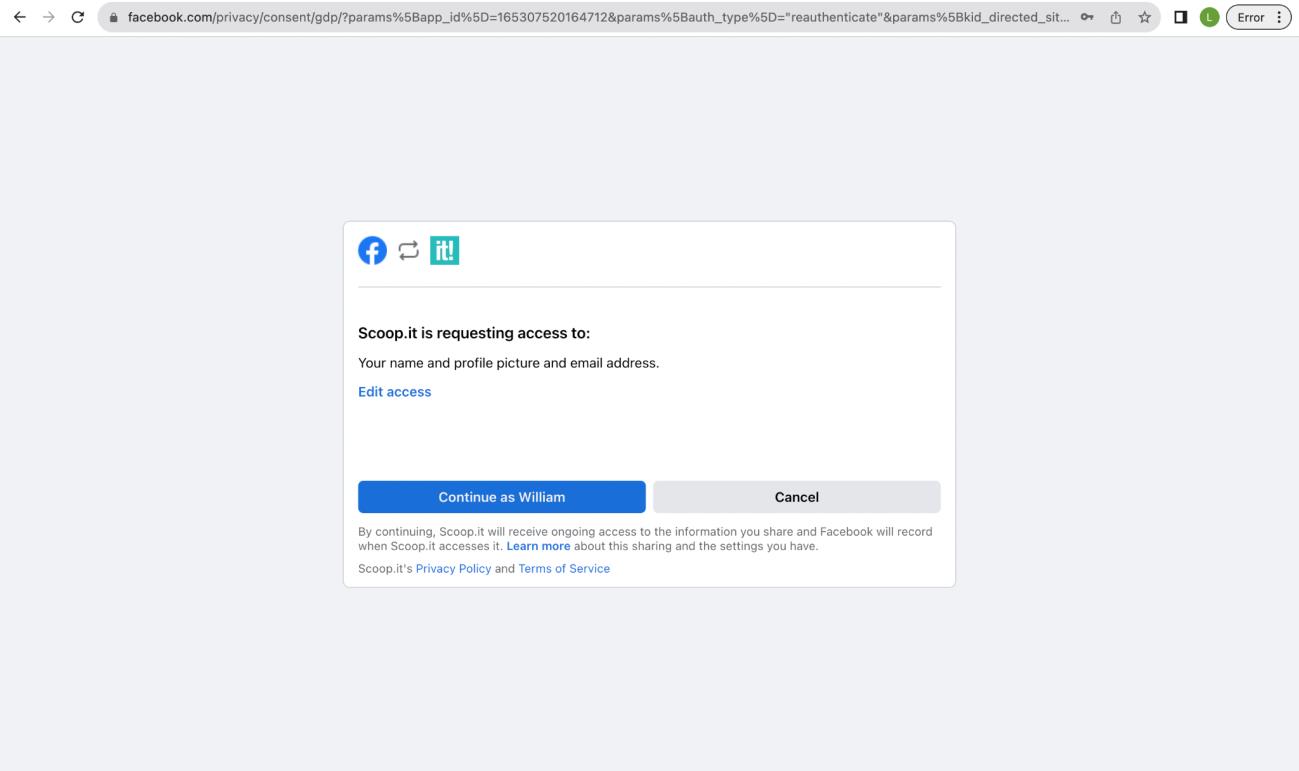1299x771 pixels.
Task: Click the share page icon
Action: point(1114,17)
